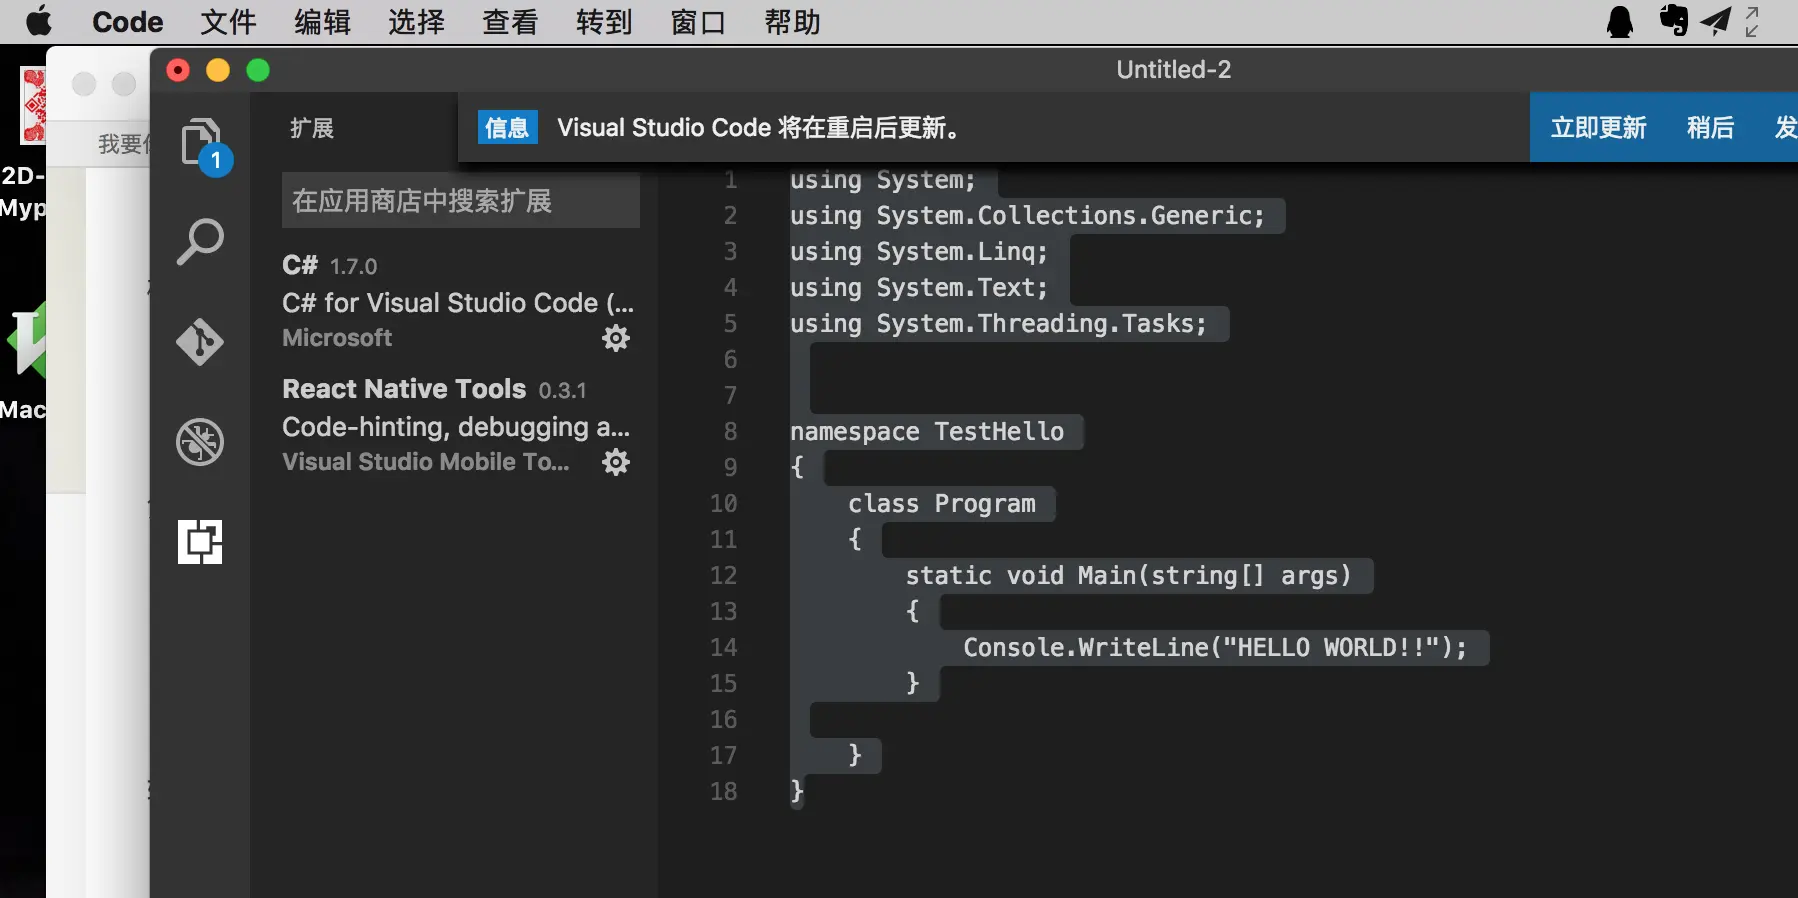
Task: Open the 窗口 menu
Action: (x=698, y=21)
